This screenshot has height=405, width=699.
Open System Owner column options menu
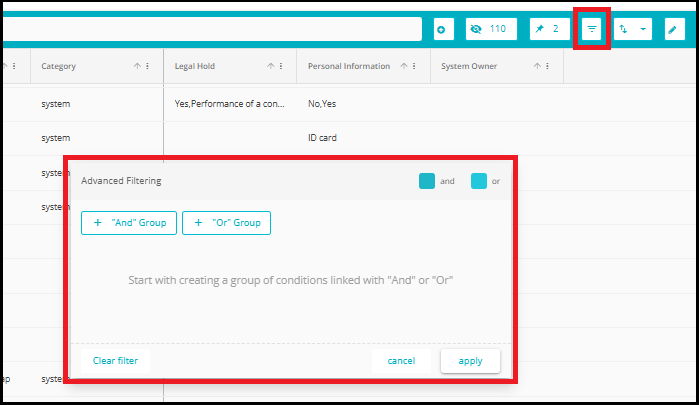[548, 67]
